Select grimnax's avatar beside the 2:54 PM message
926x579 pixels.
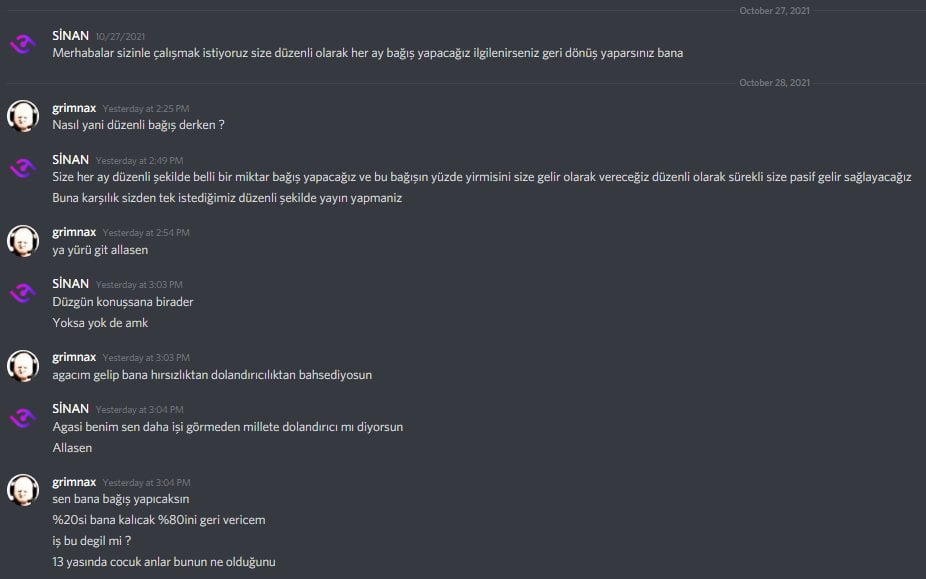click(x=22, y=240)
